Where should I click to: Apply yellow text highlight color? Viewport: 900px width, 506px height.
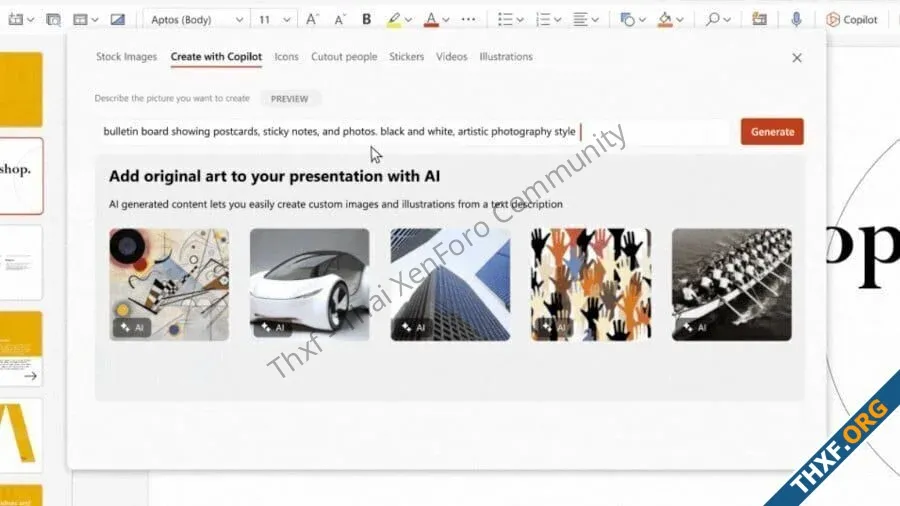coord(394,20)
